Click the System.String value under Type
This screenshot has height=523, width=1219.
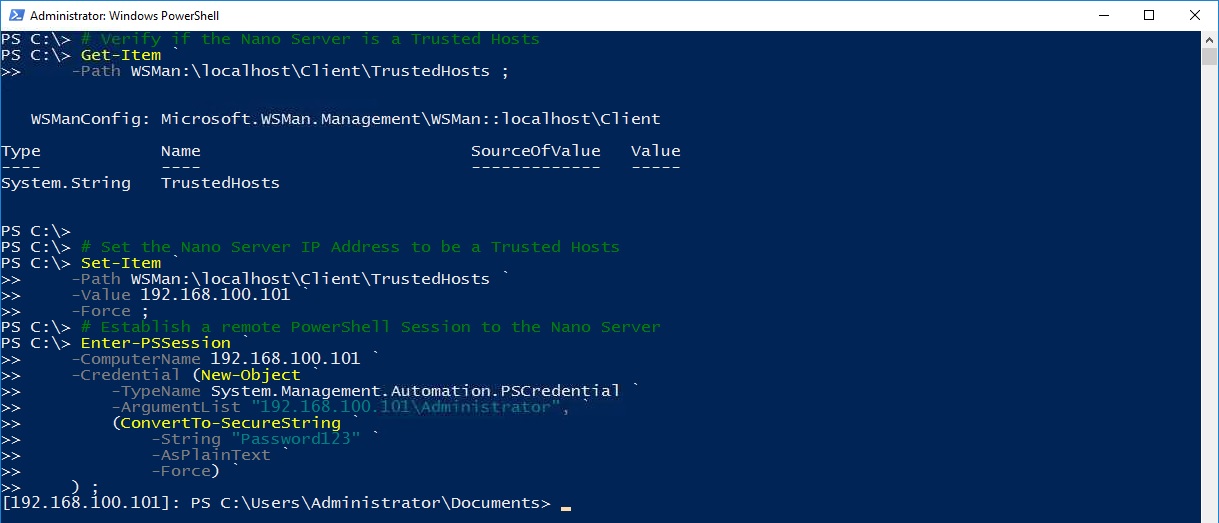66,183
